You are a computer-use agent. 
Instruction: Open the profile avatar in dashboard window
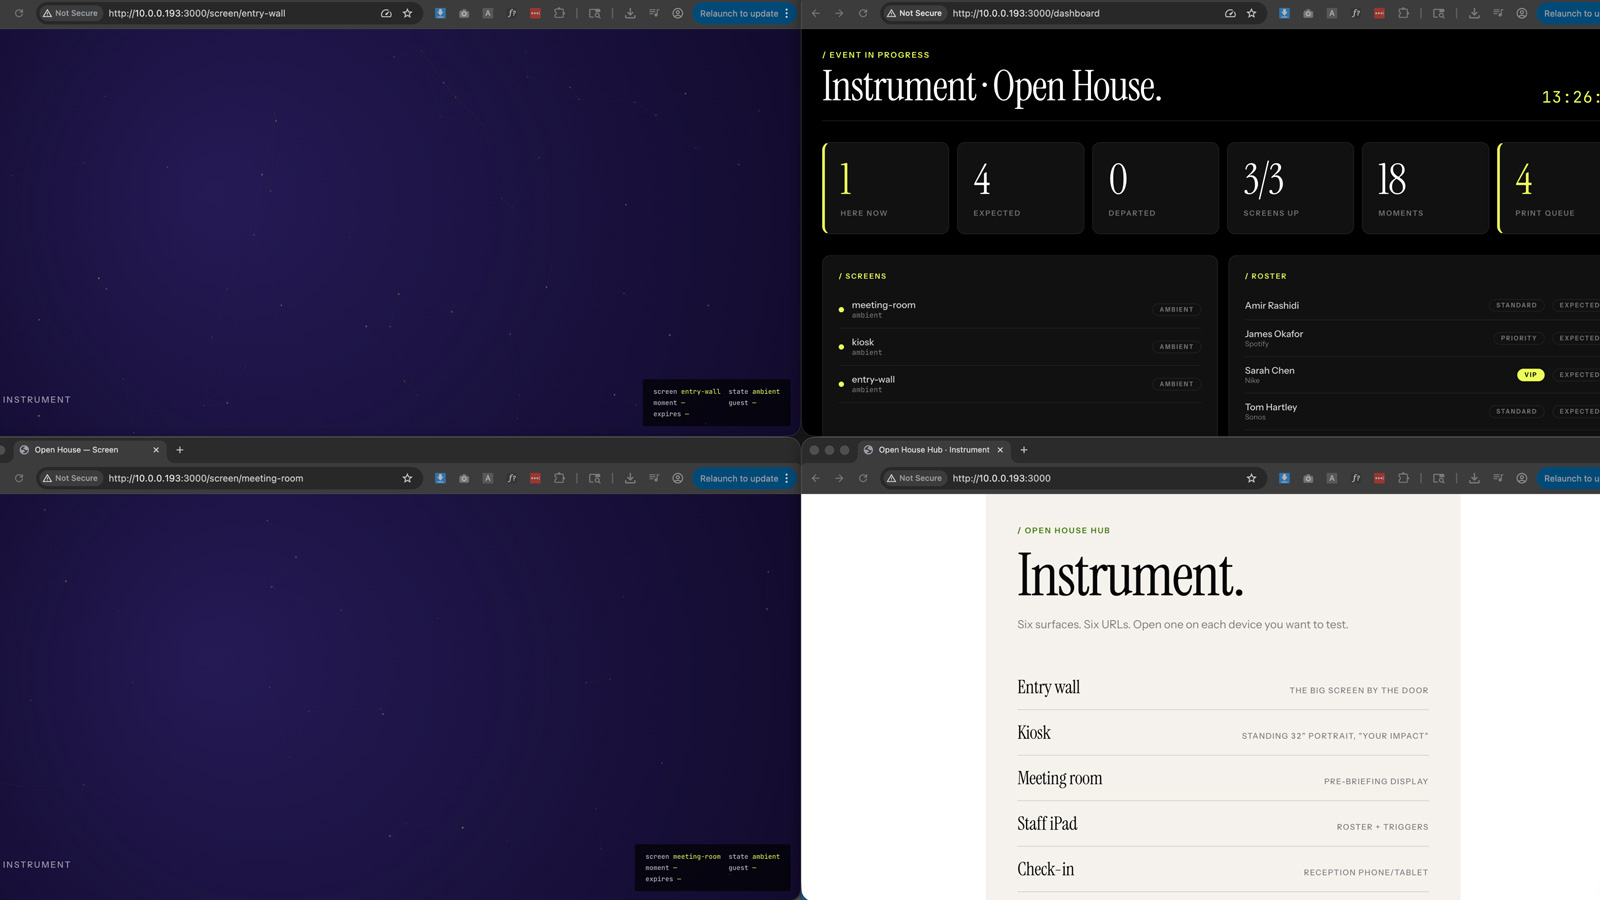[1522, 13]
